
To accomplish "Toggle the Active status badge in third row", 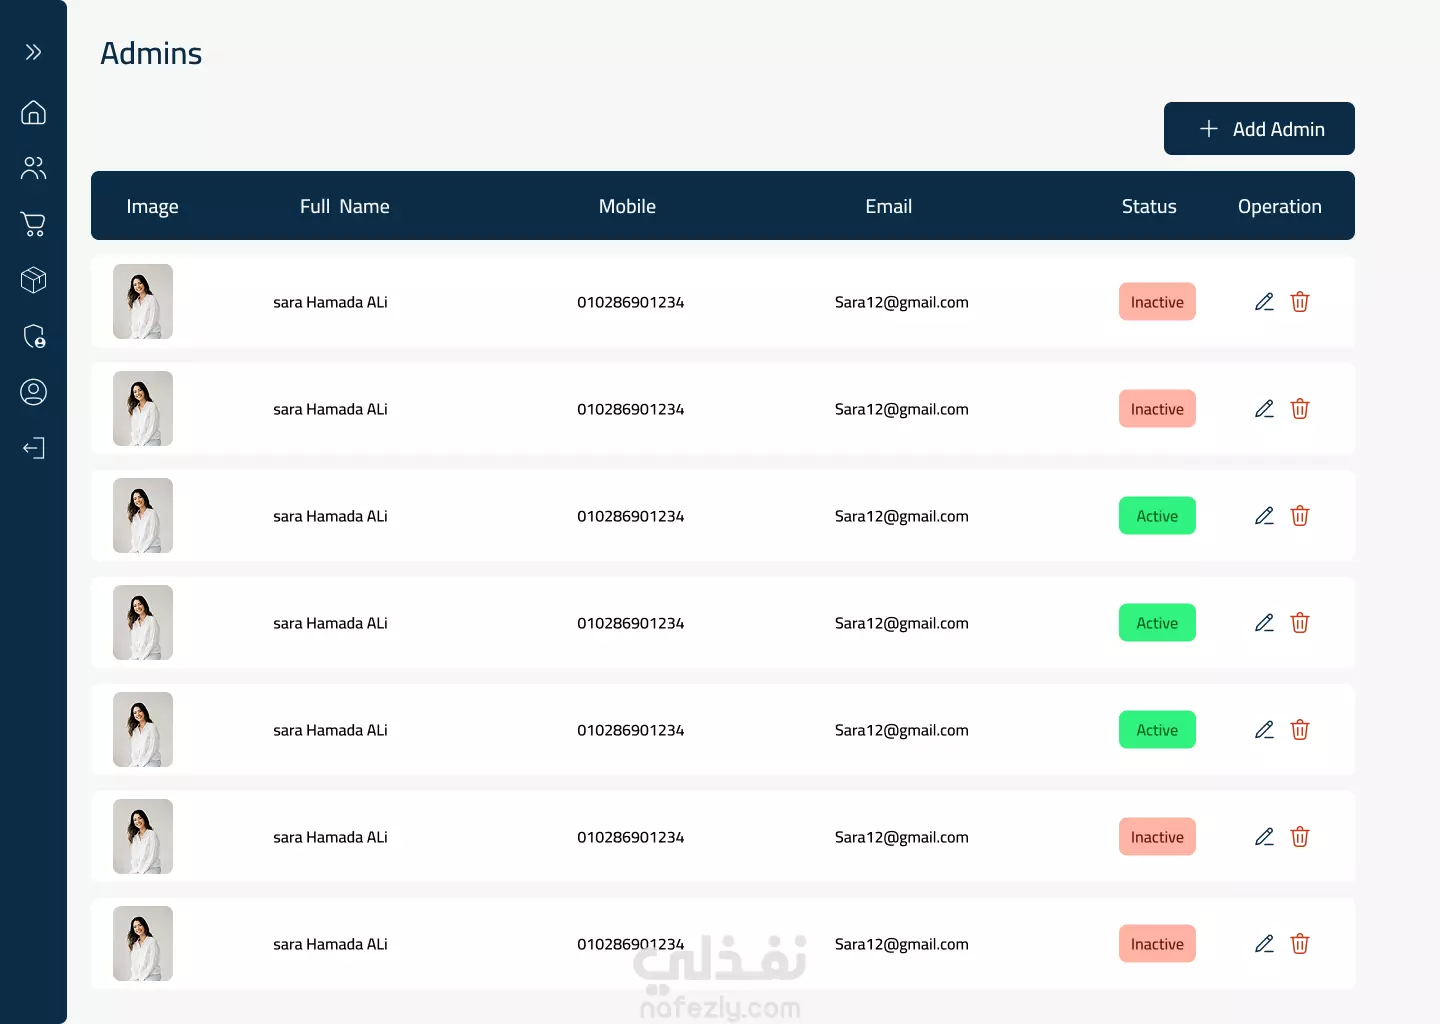I will tap(1157, 516).
